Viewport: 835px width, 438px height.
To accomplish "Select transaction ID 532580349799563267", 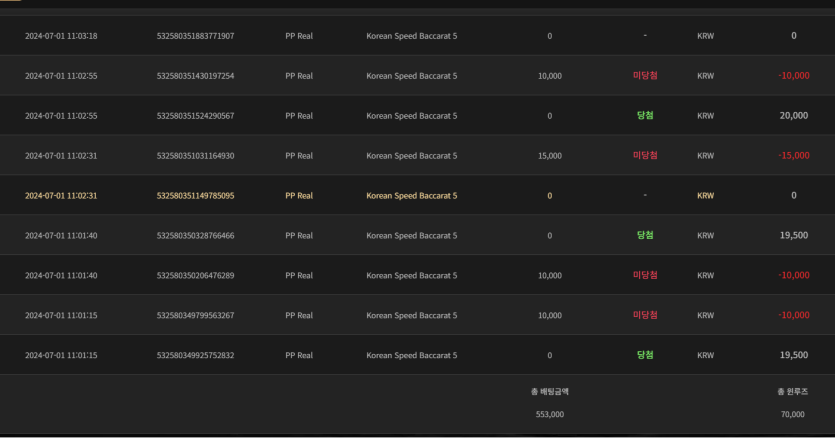I will (195, 315).
